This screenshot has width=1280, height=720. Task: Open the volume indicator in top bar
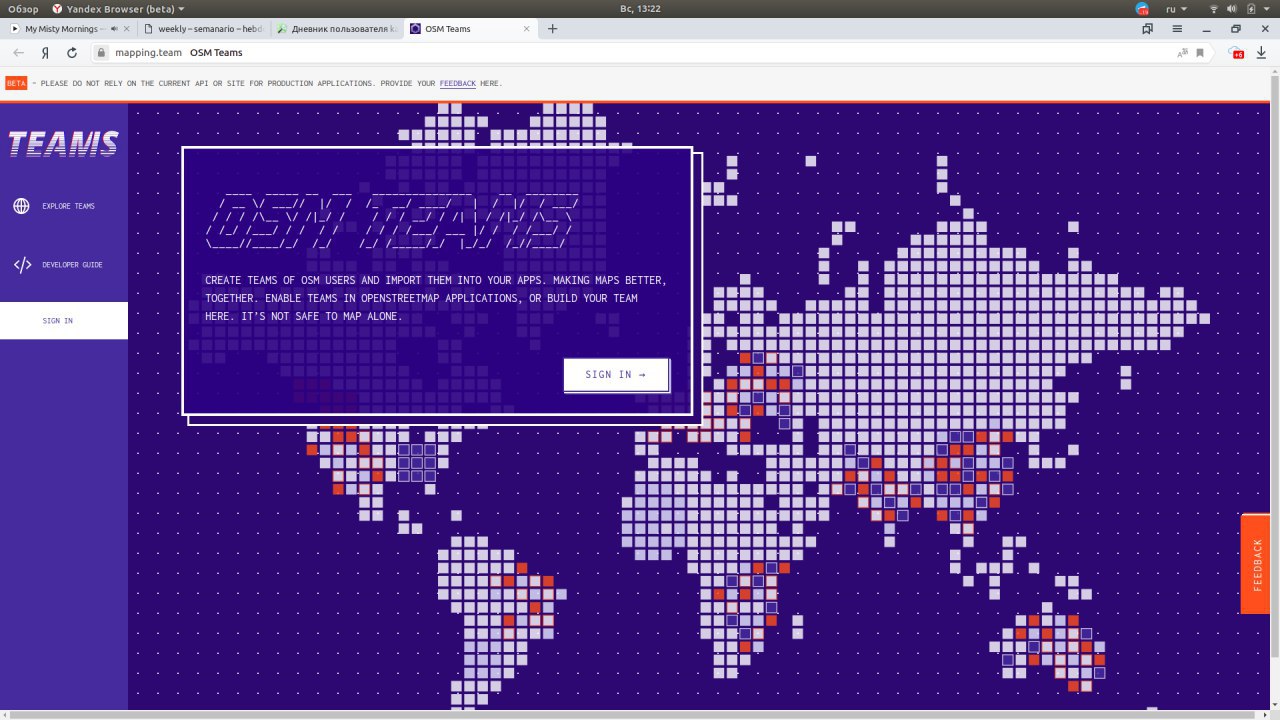point(1232,9)
